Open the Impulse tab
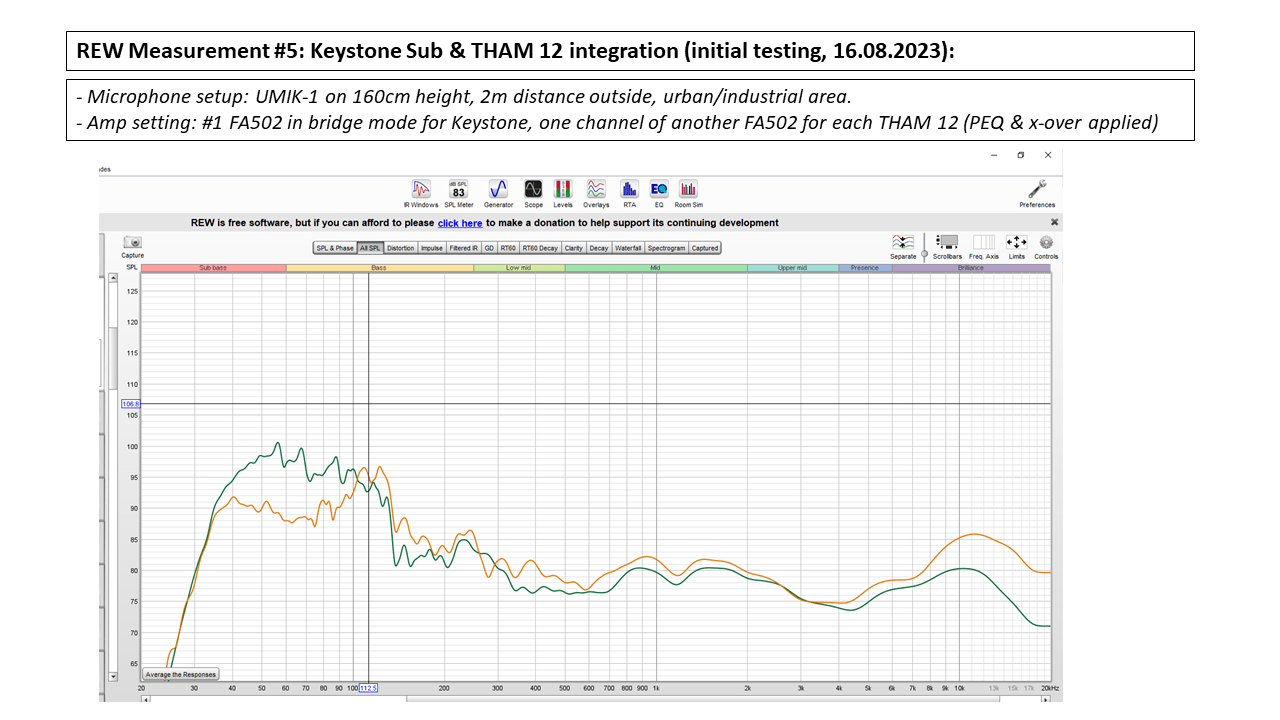 point(431,248)
